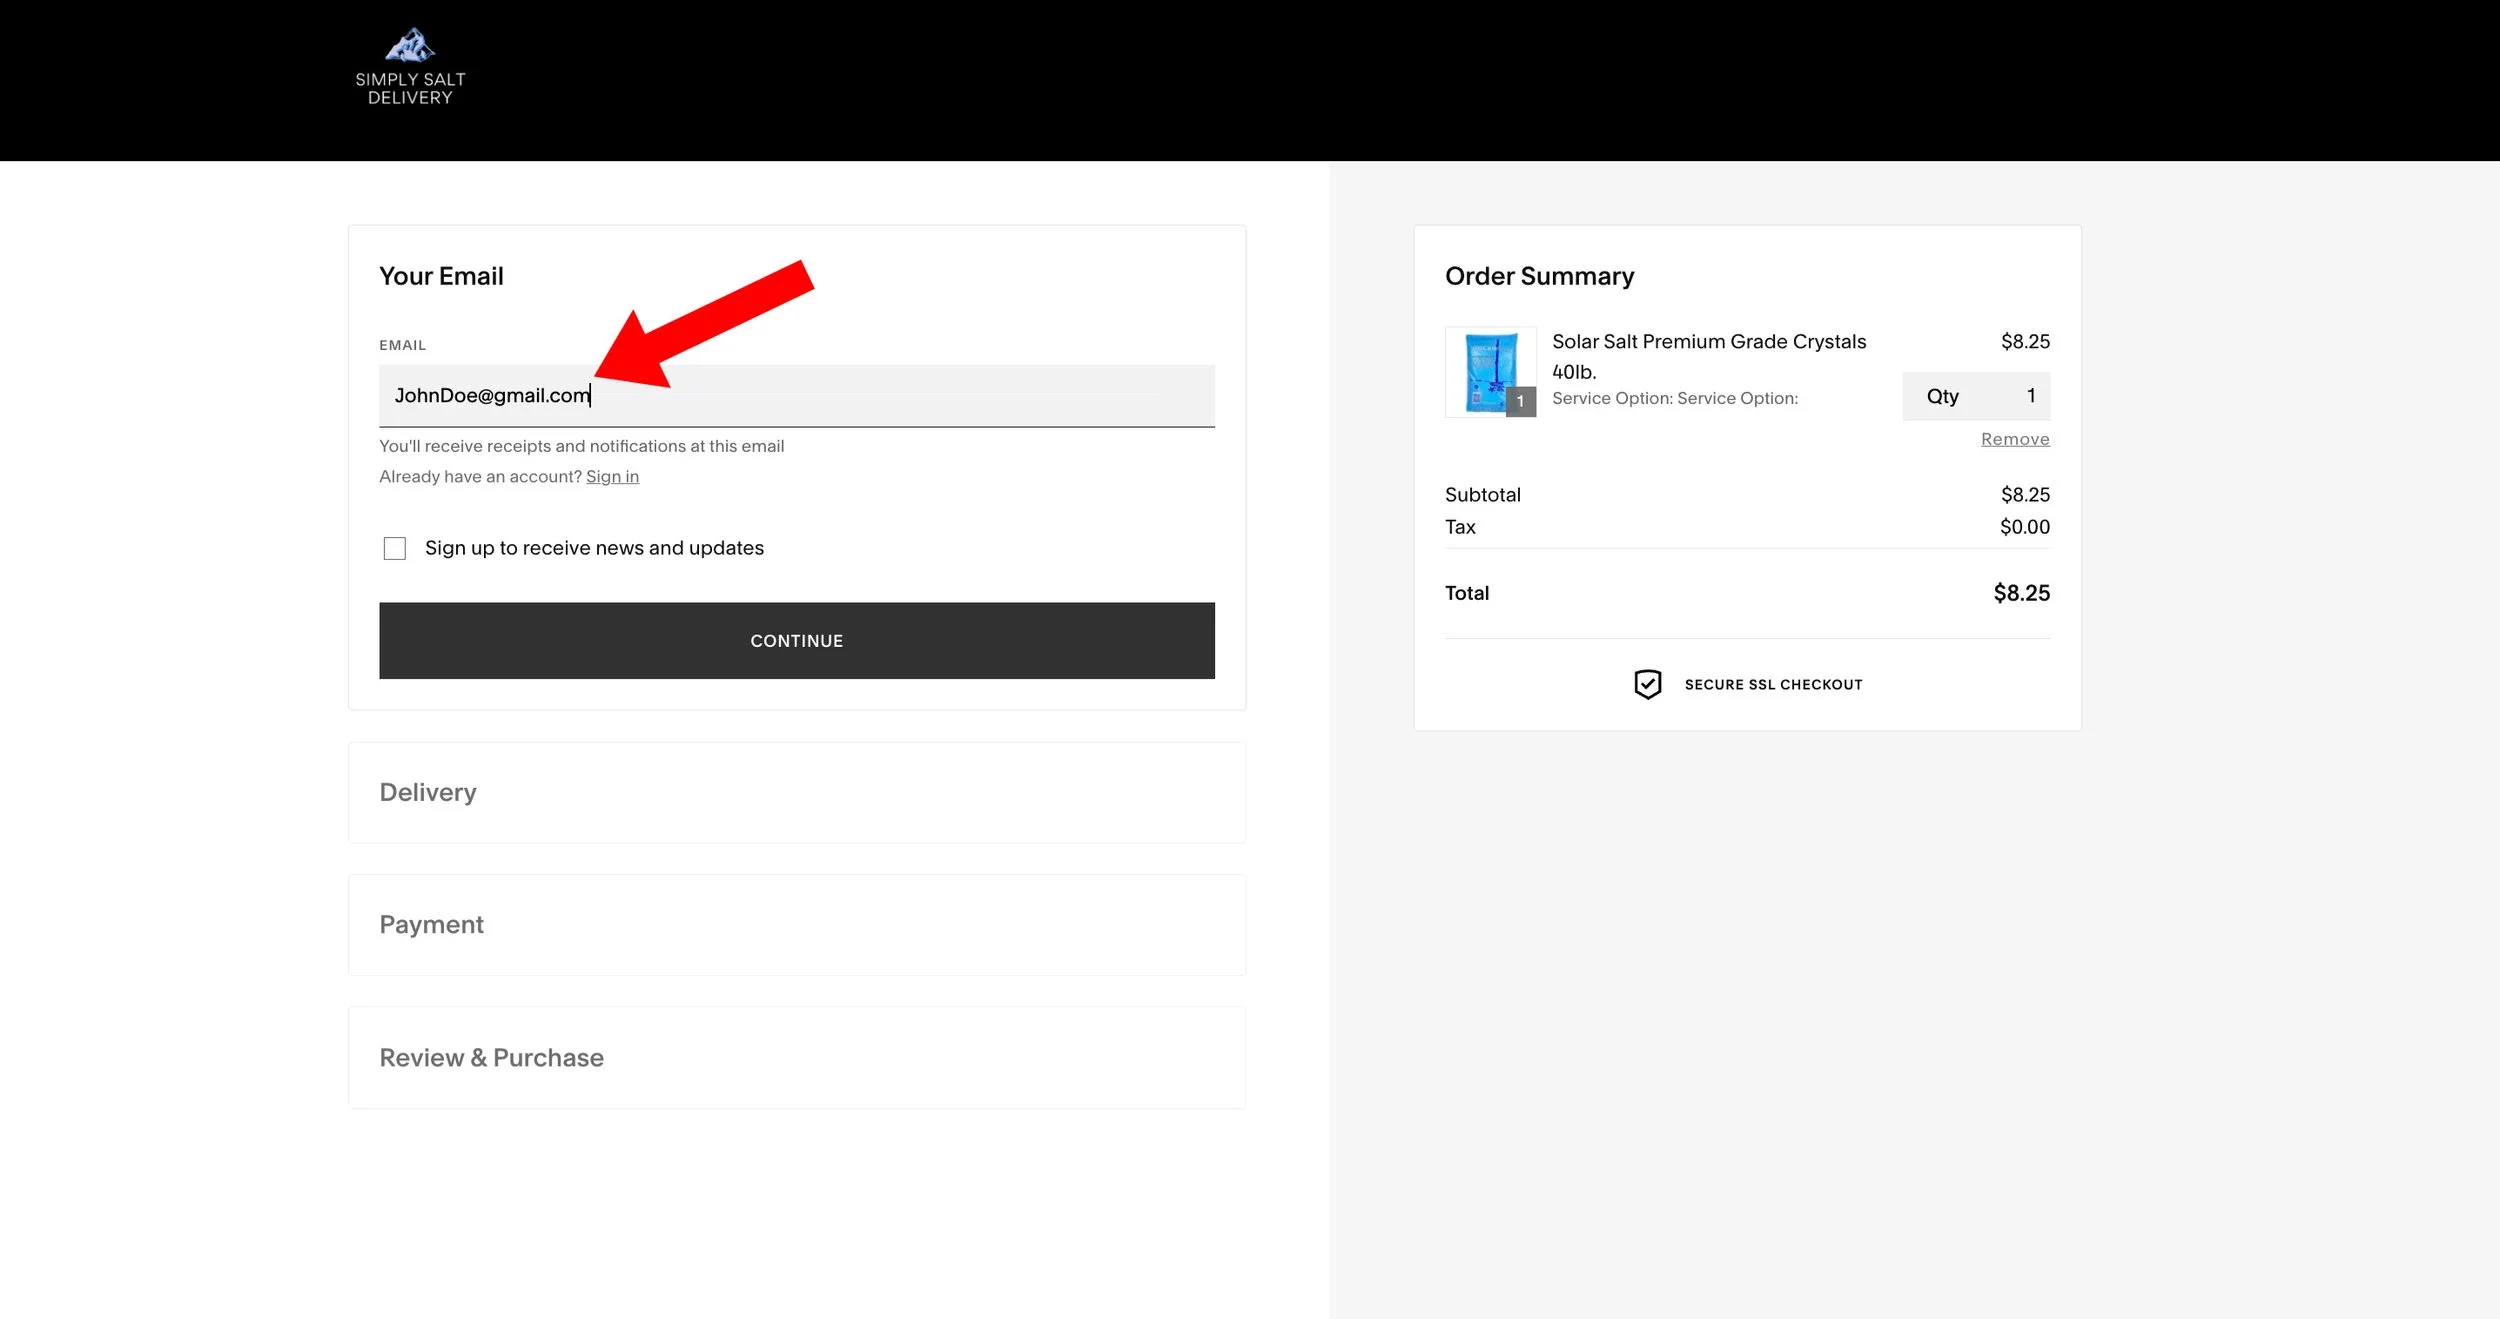Remove the Solar Salt item from cart
Image resolution: width=2500 pixels, height=1319 pixels.
pos(2014,438)
